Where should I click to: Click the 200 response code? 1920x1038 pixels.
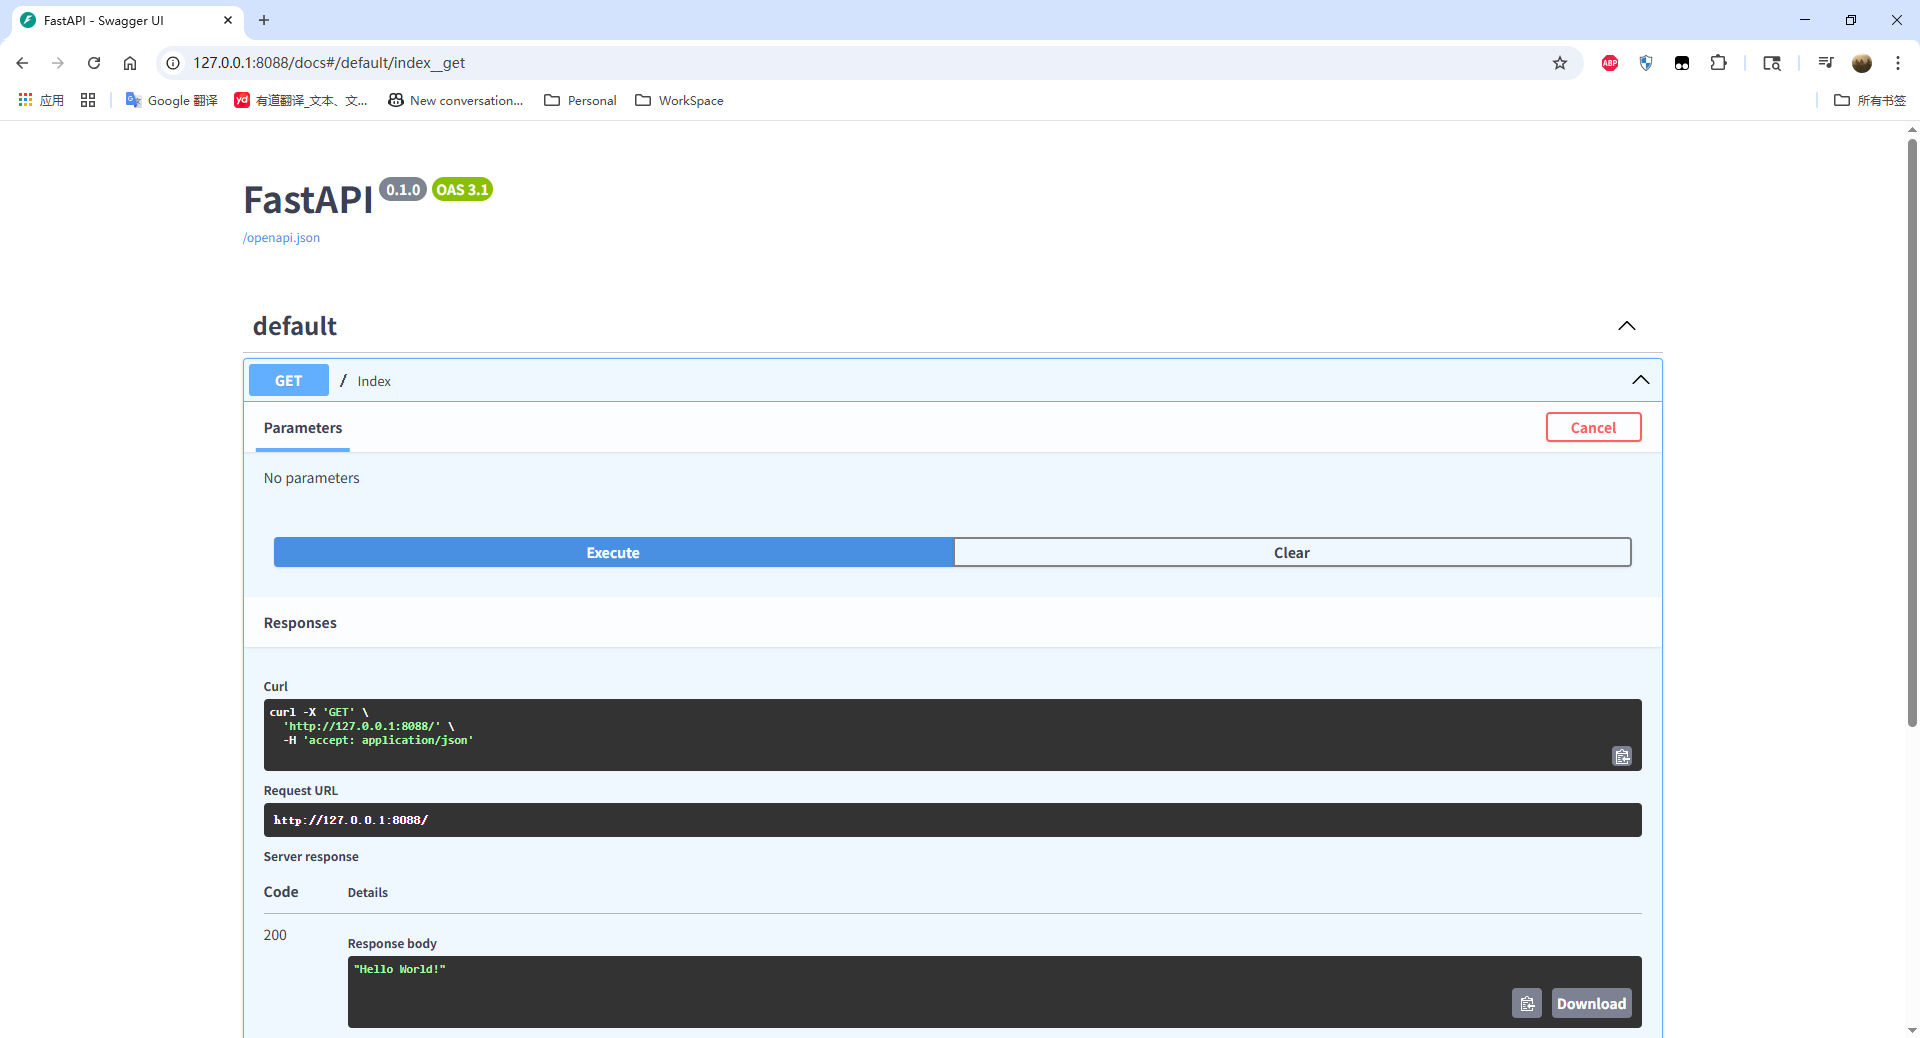click(275, 935)
